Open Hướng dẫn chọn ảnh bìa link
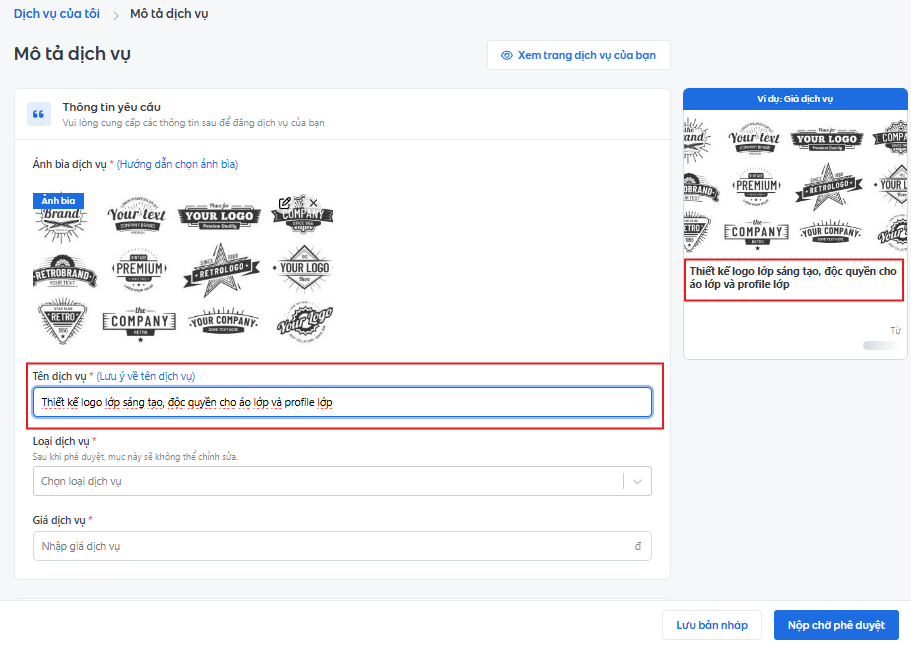 click(177, 164)
